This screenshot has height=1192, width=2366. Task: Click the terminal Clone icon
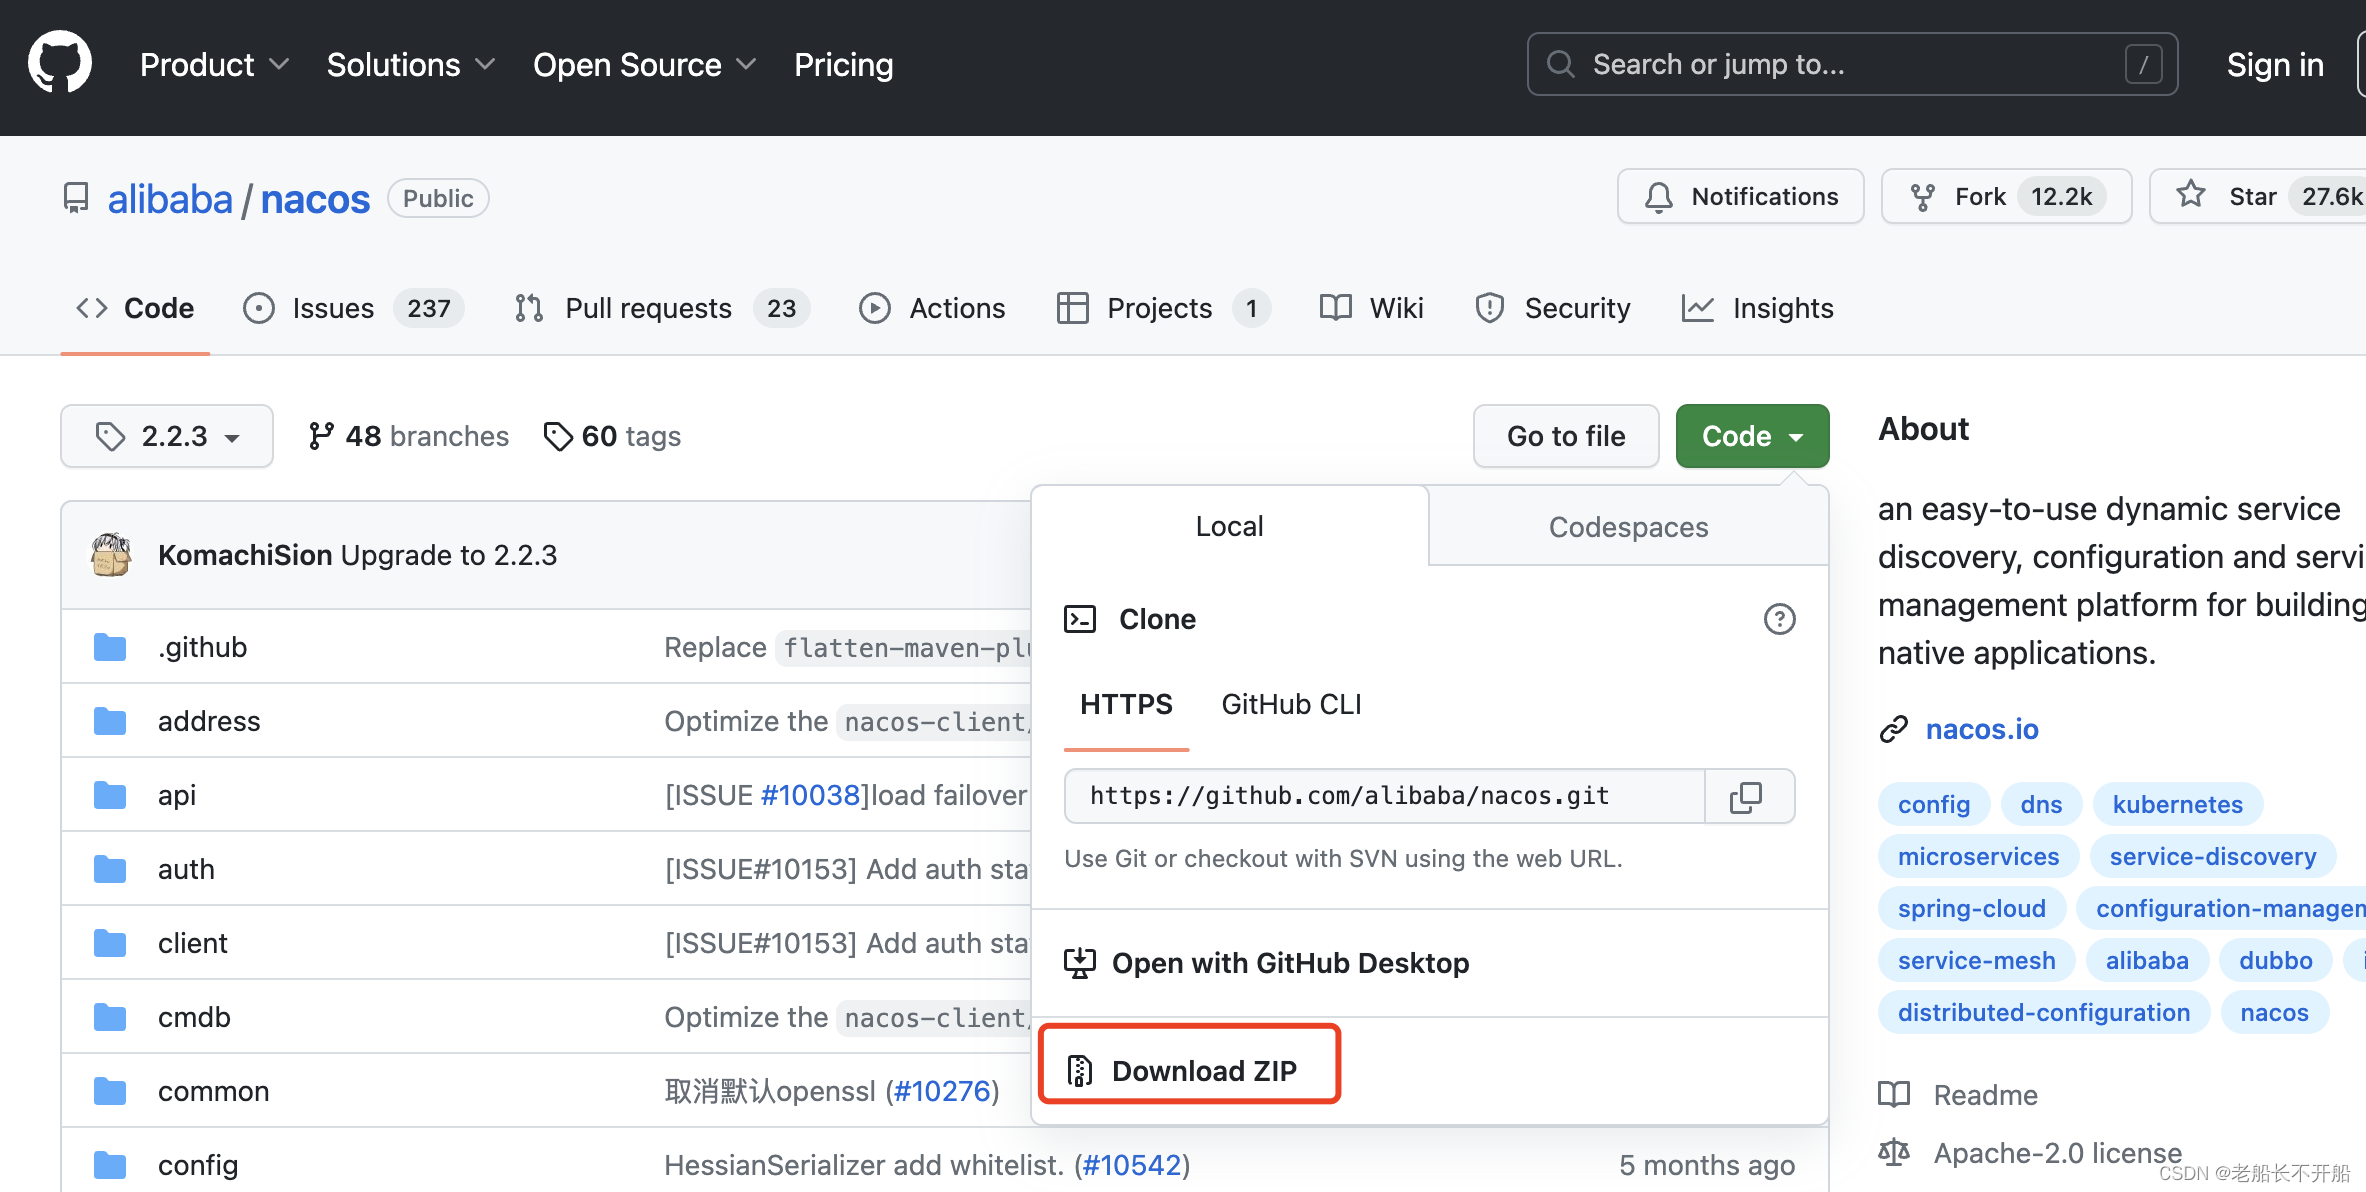pyautogui.click(x=1080, y=619)
